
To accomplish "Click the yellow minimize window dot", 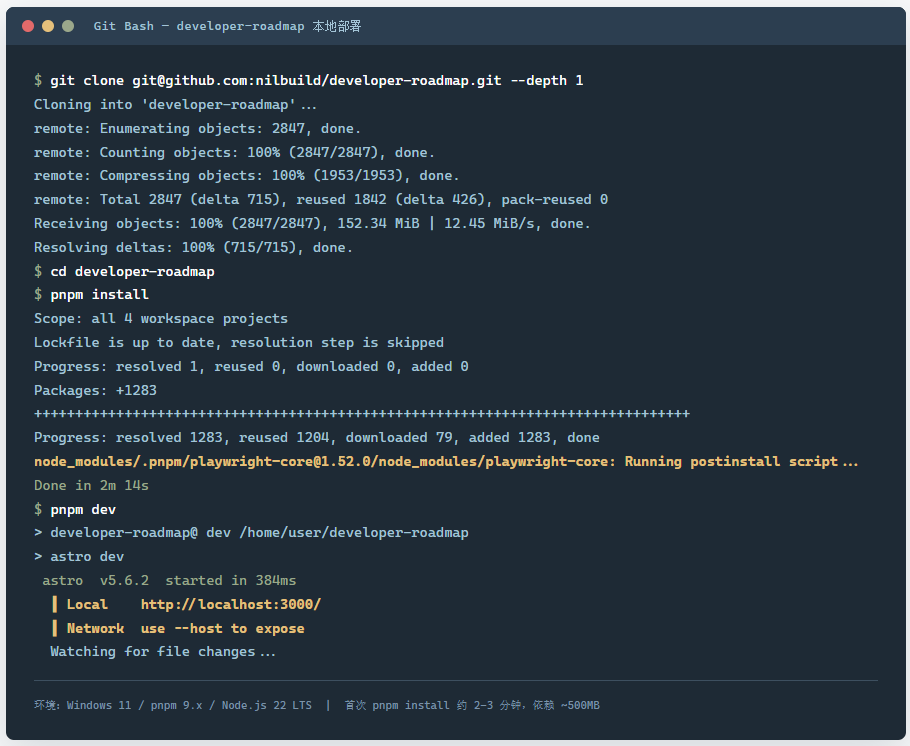I will point(48,26).
